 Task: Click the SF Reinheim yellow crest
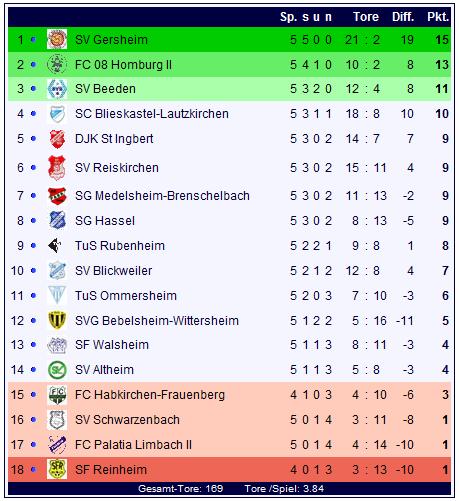pyautogui.click(x=57, y=469)
